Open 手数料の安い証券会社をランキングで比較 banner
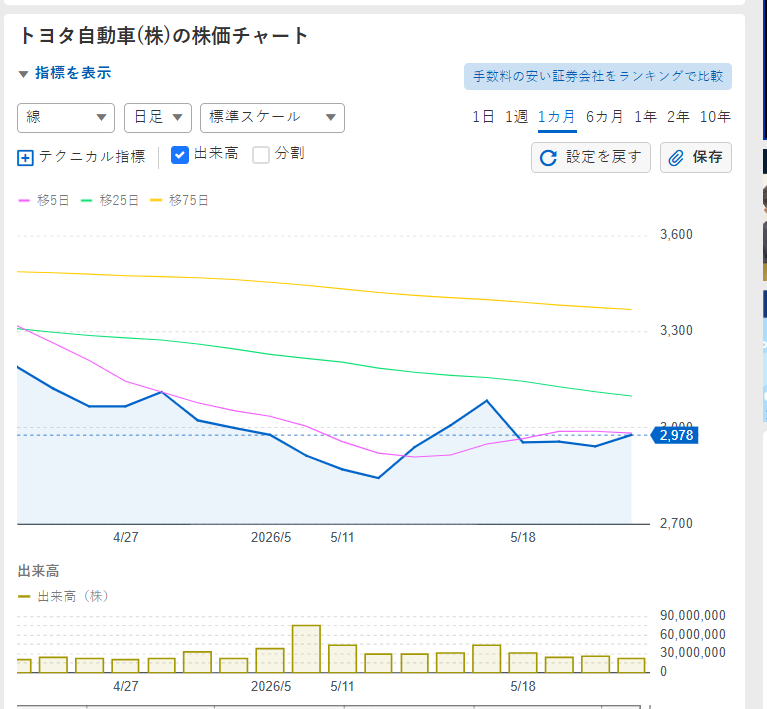This screenshot has width=767, height=709. 598,76
